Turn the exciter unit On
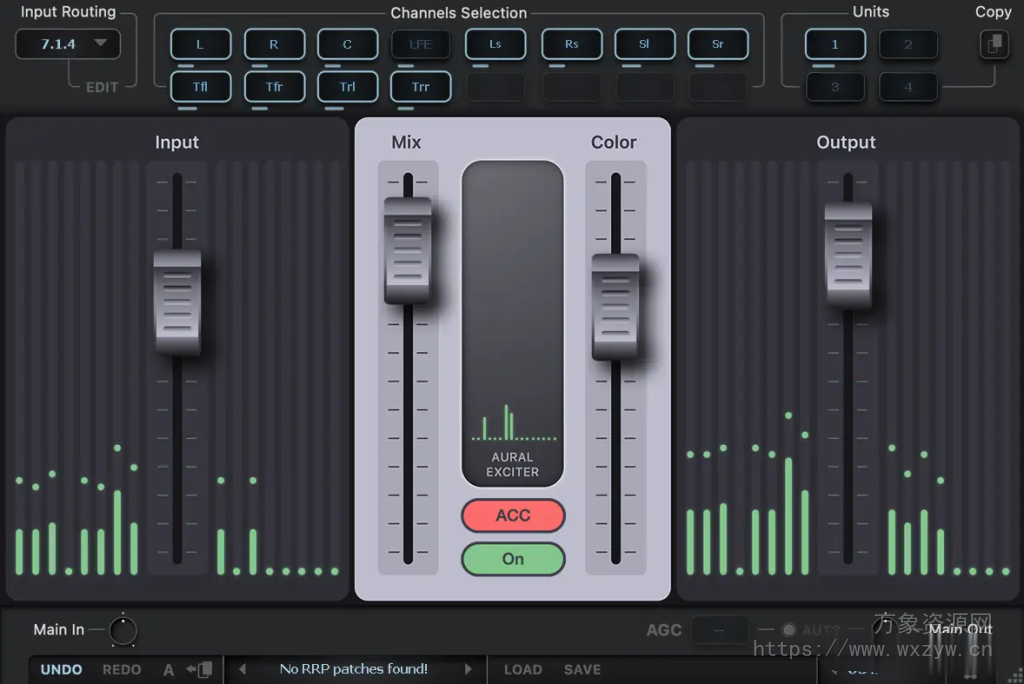The height and width of the screenshot is (684, 1024). [513, 559]
